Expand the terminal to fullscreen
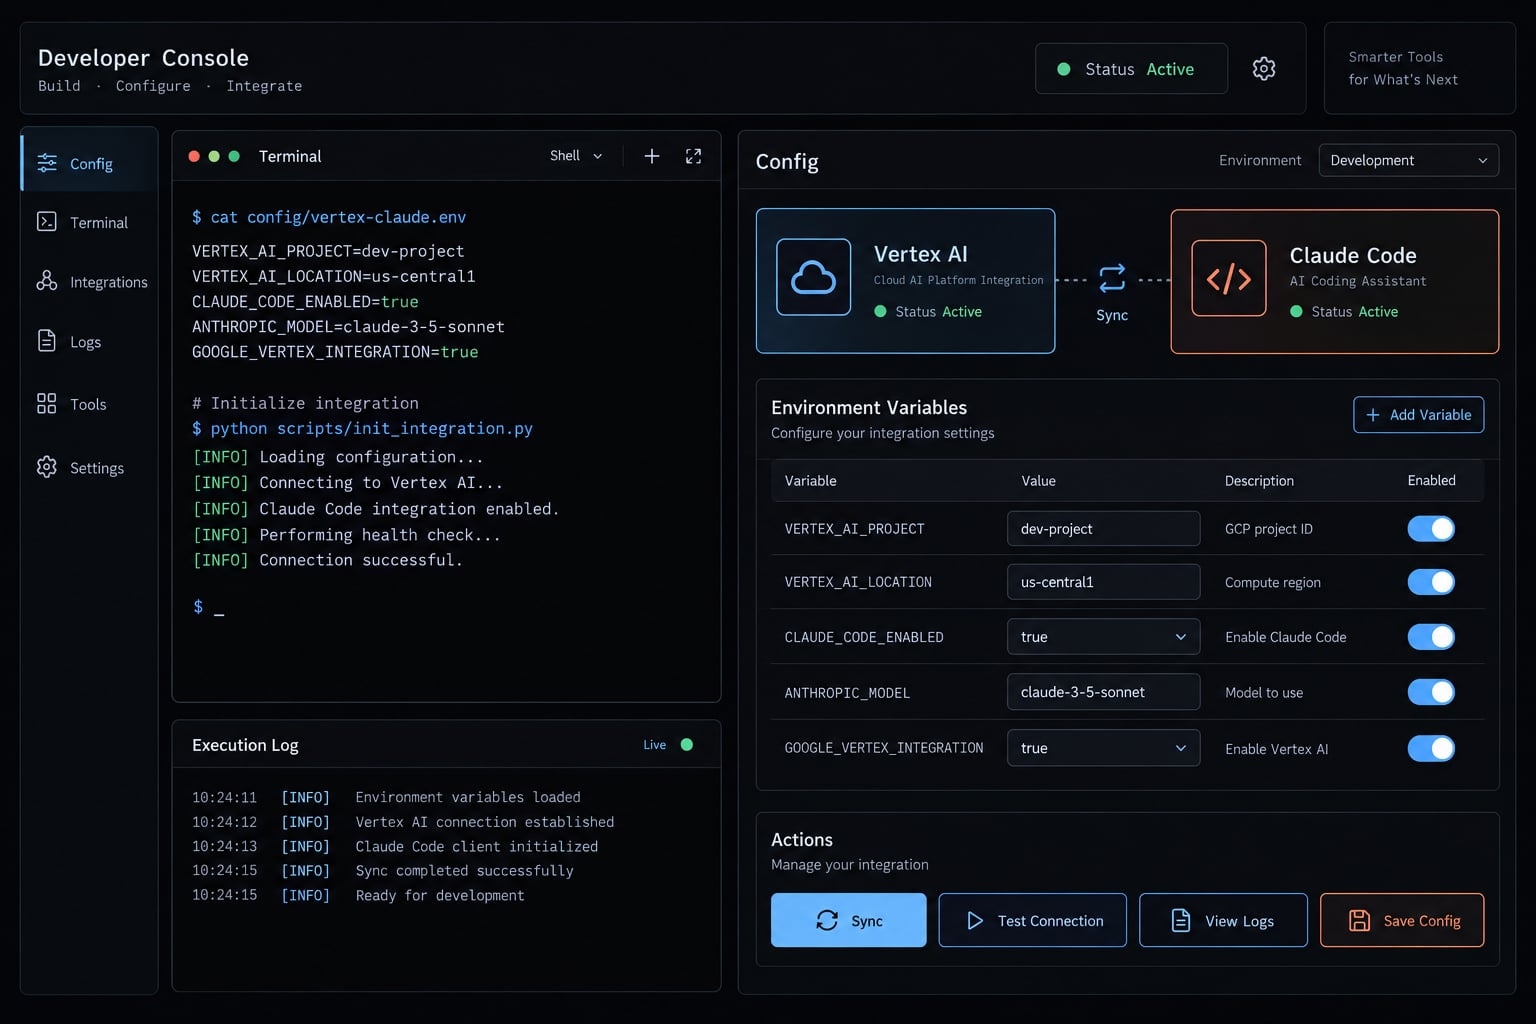Image resolution: width=1536 pixels, height=1024 pixels. (693, 156)
